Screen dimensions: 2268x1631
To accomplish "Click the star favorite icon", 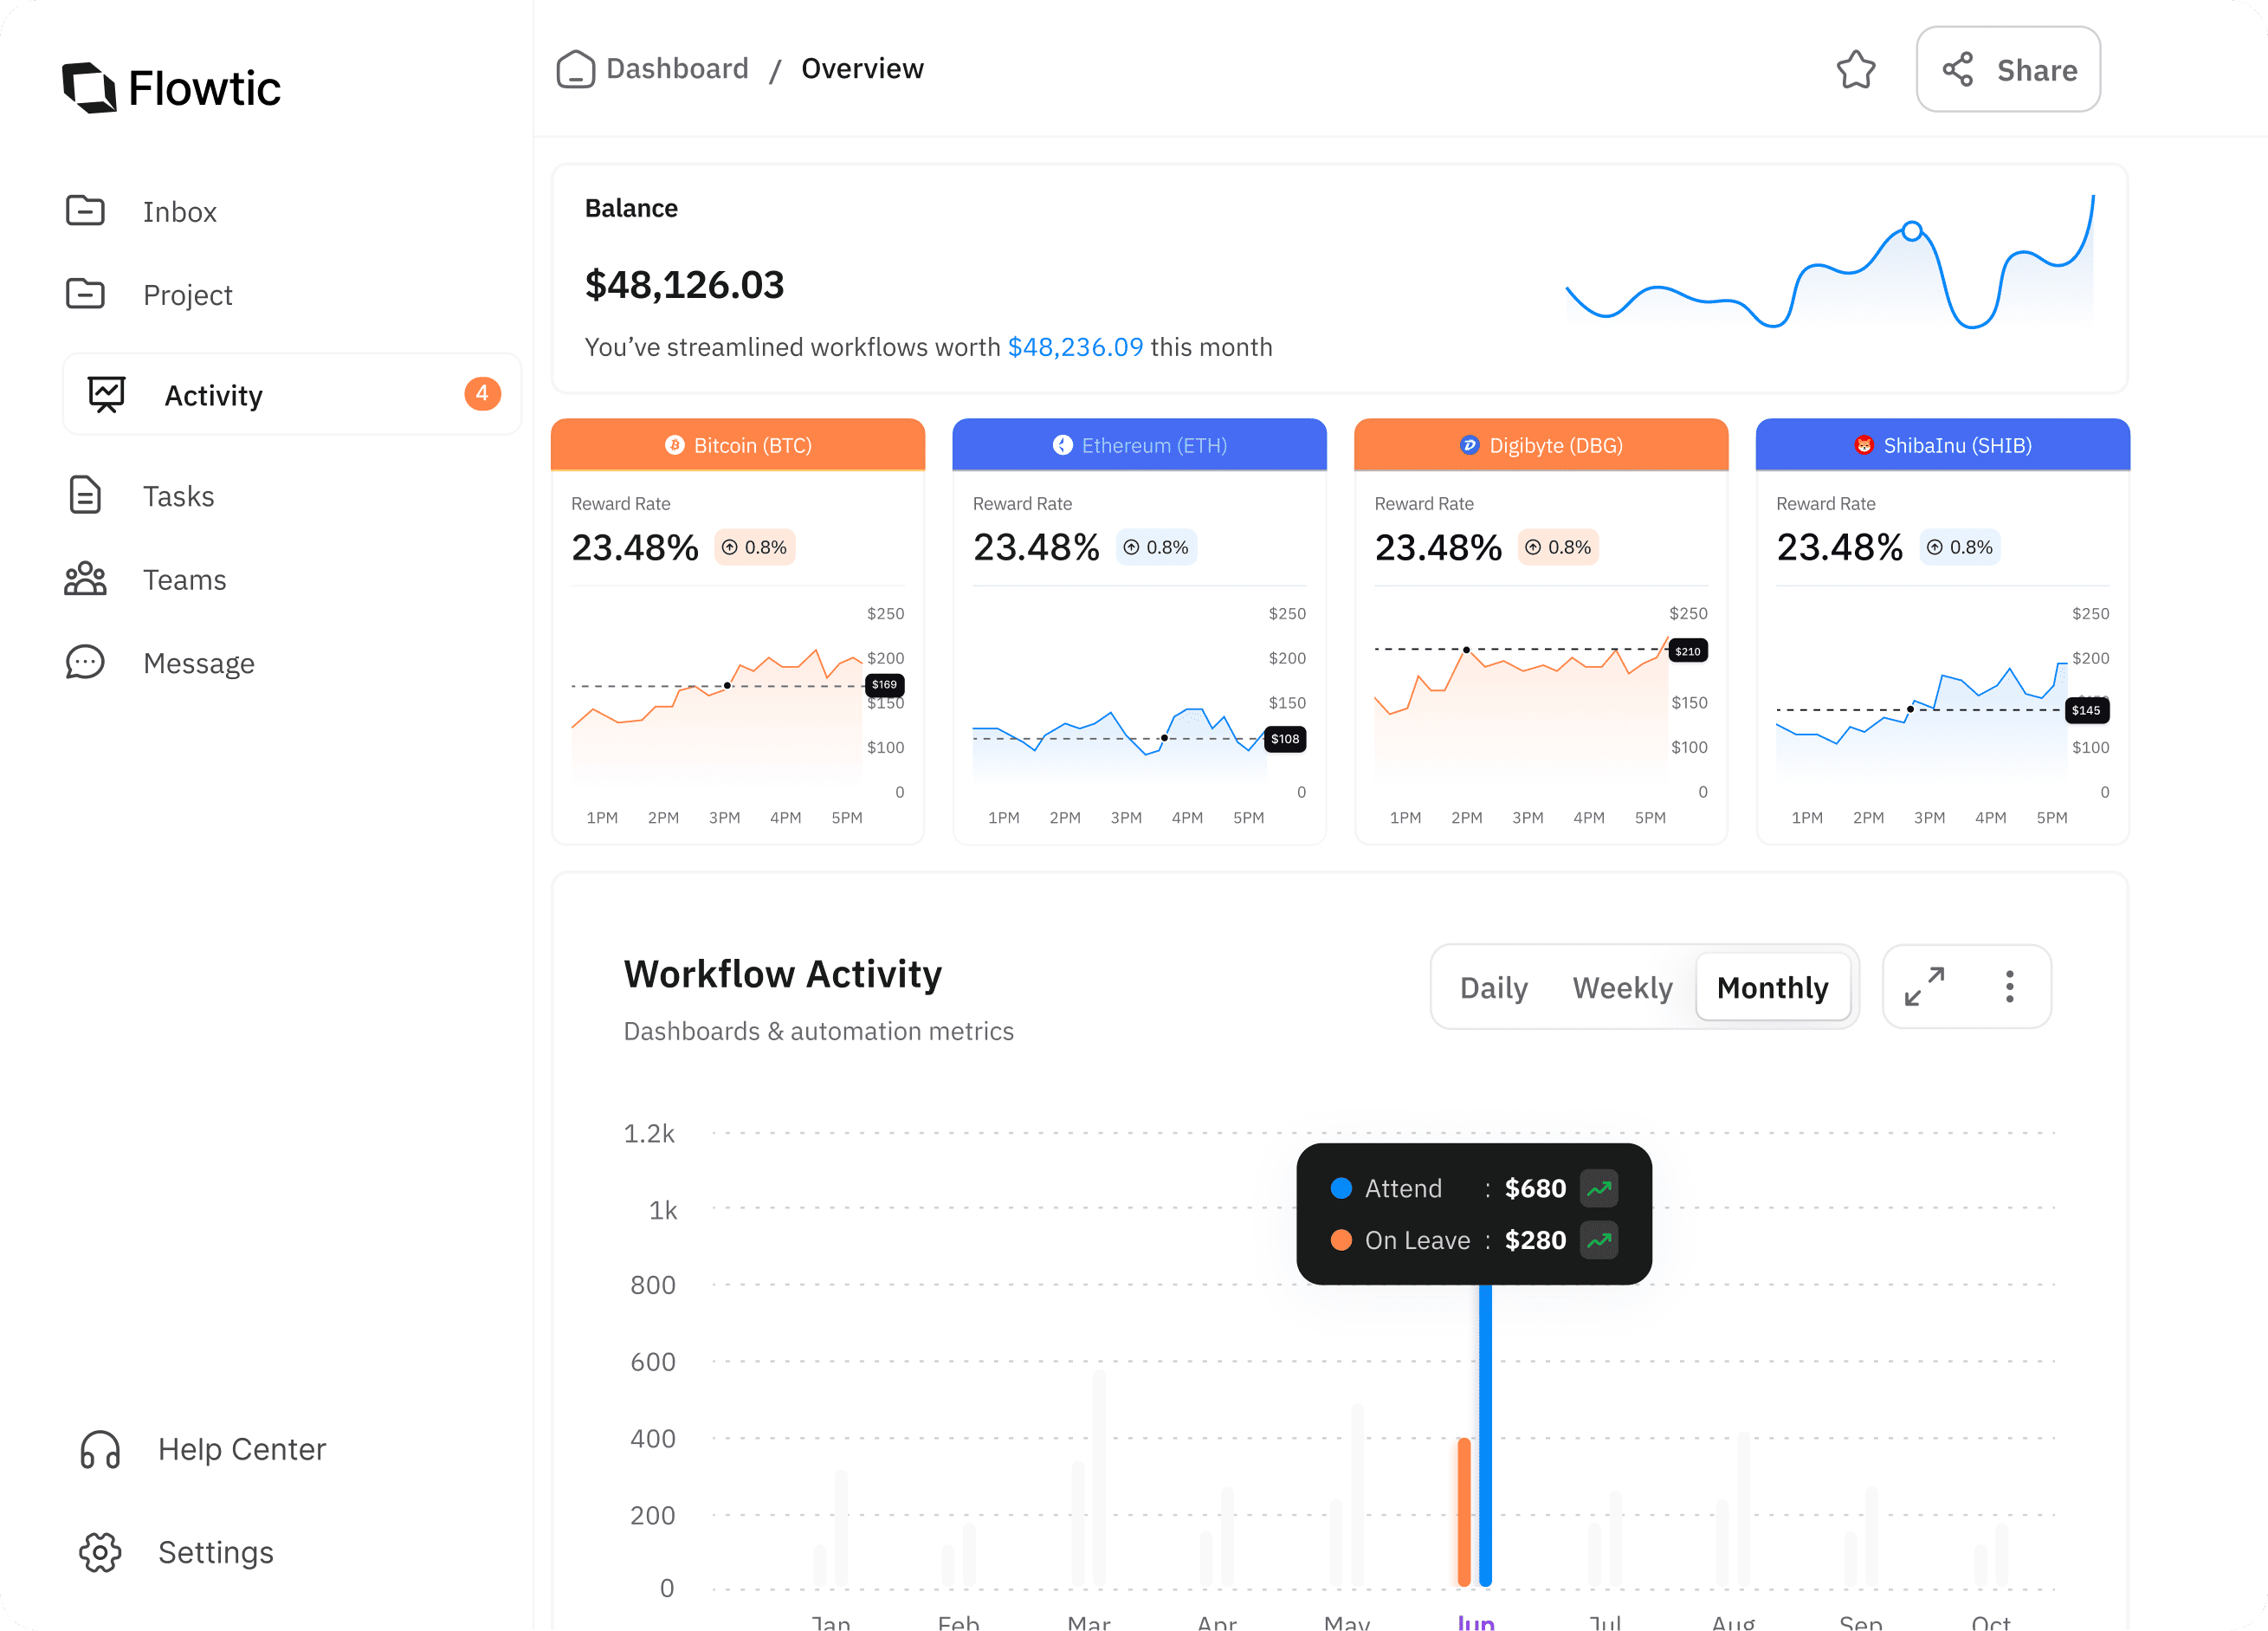I will pos(1855,70).
